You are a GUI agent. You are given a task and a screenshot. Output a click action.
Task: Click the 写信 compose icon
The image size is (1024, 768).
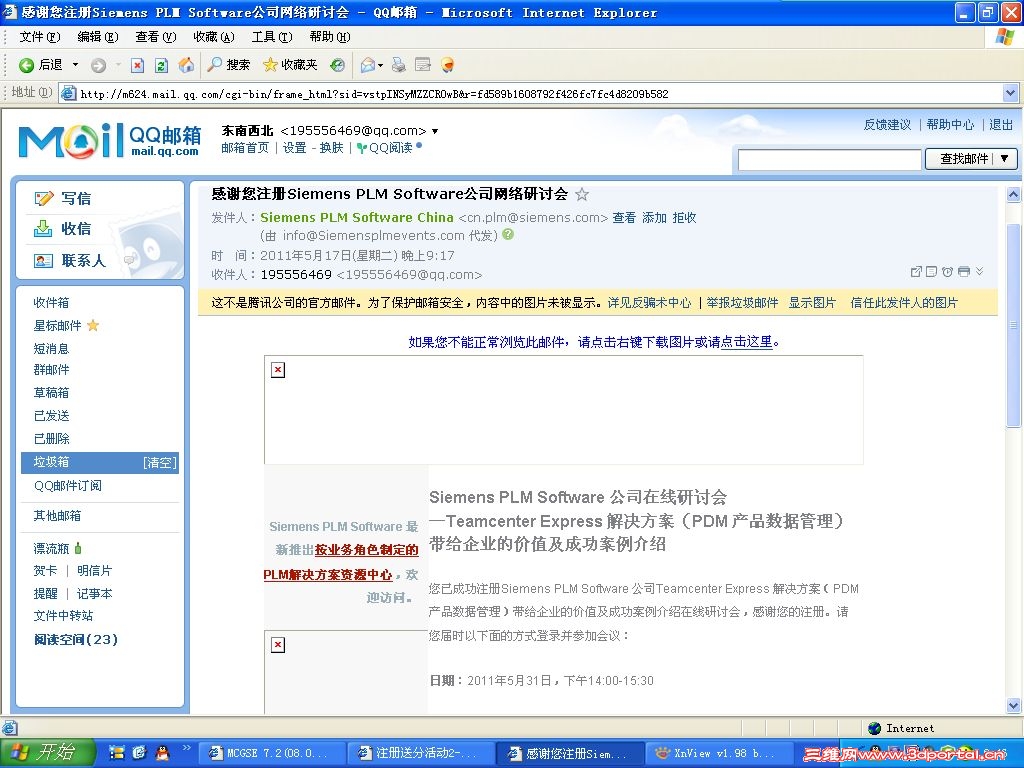point(44,199)
